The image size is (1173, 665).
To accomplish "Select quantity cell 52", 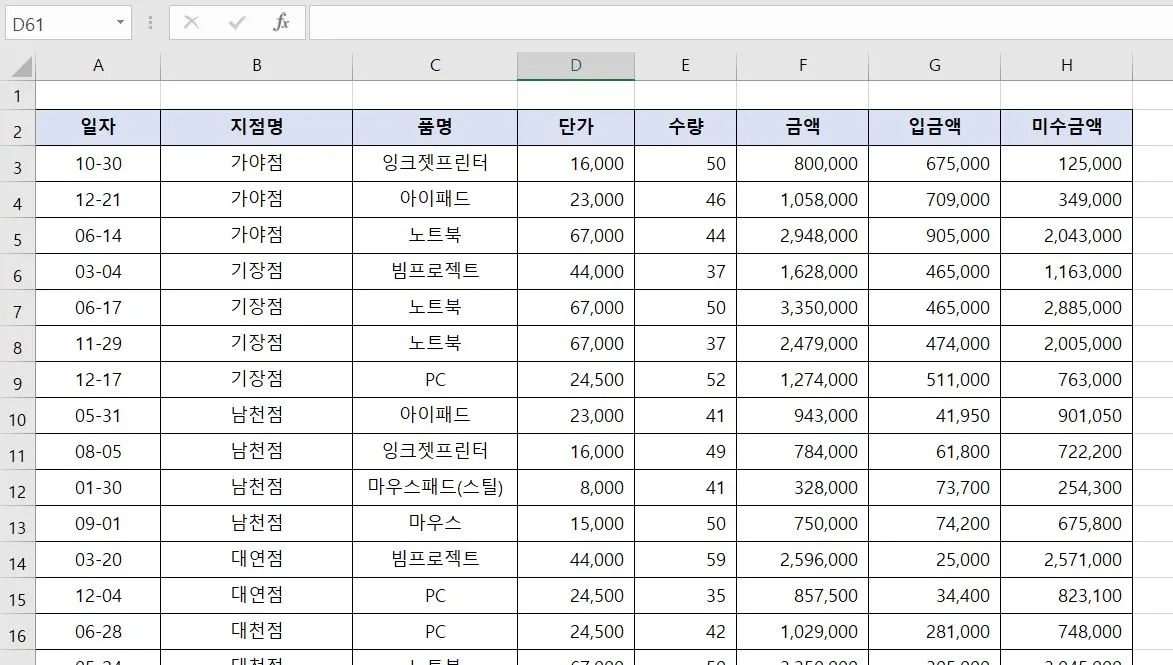I will point(685,380).
